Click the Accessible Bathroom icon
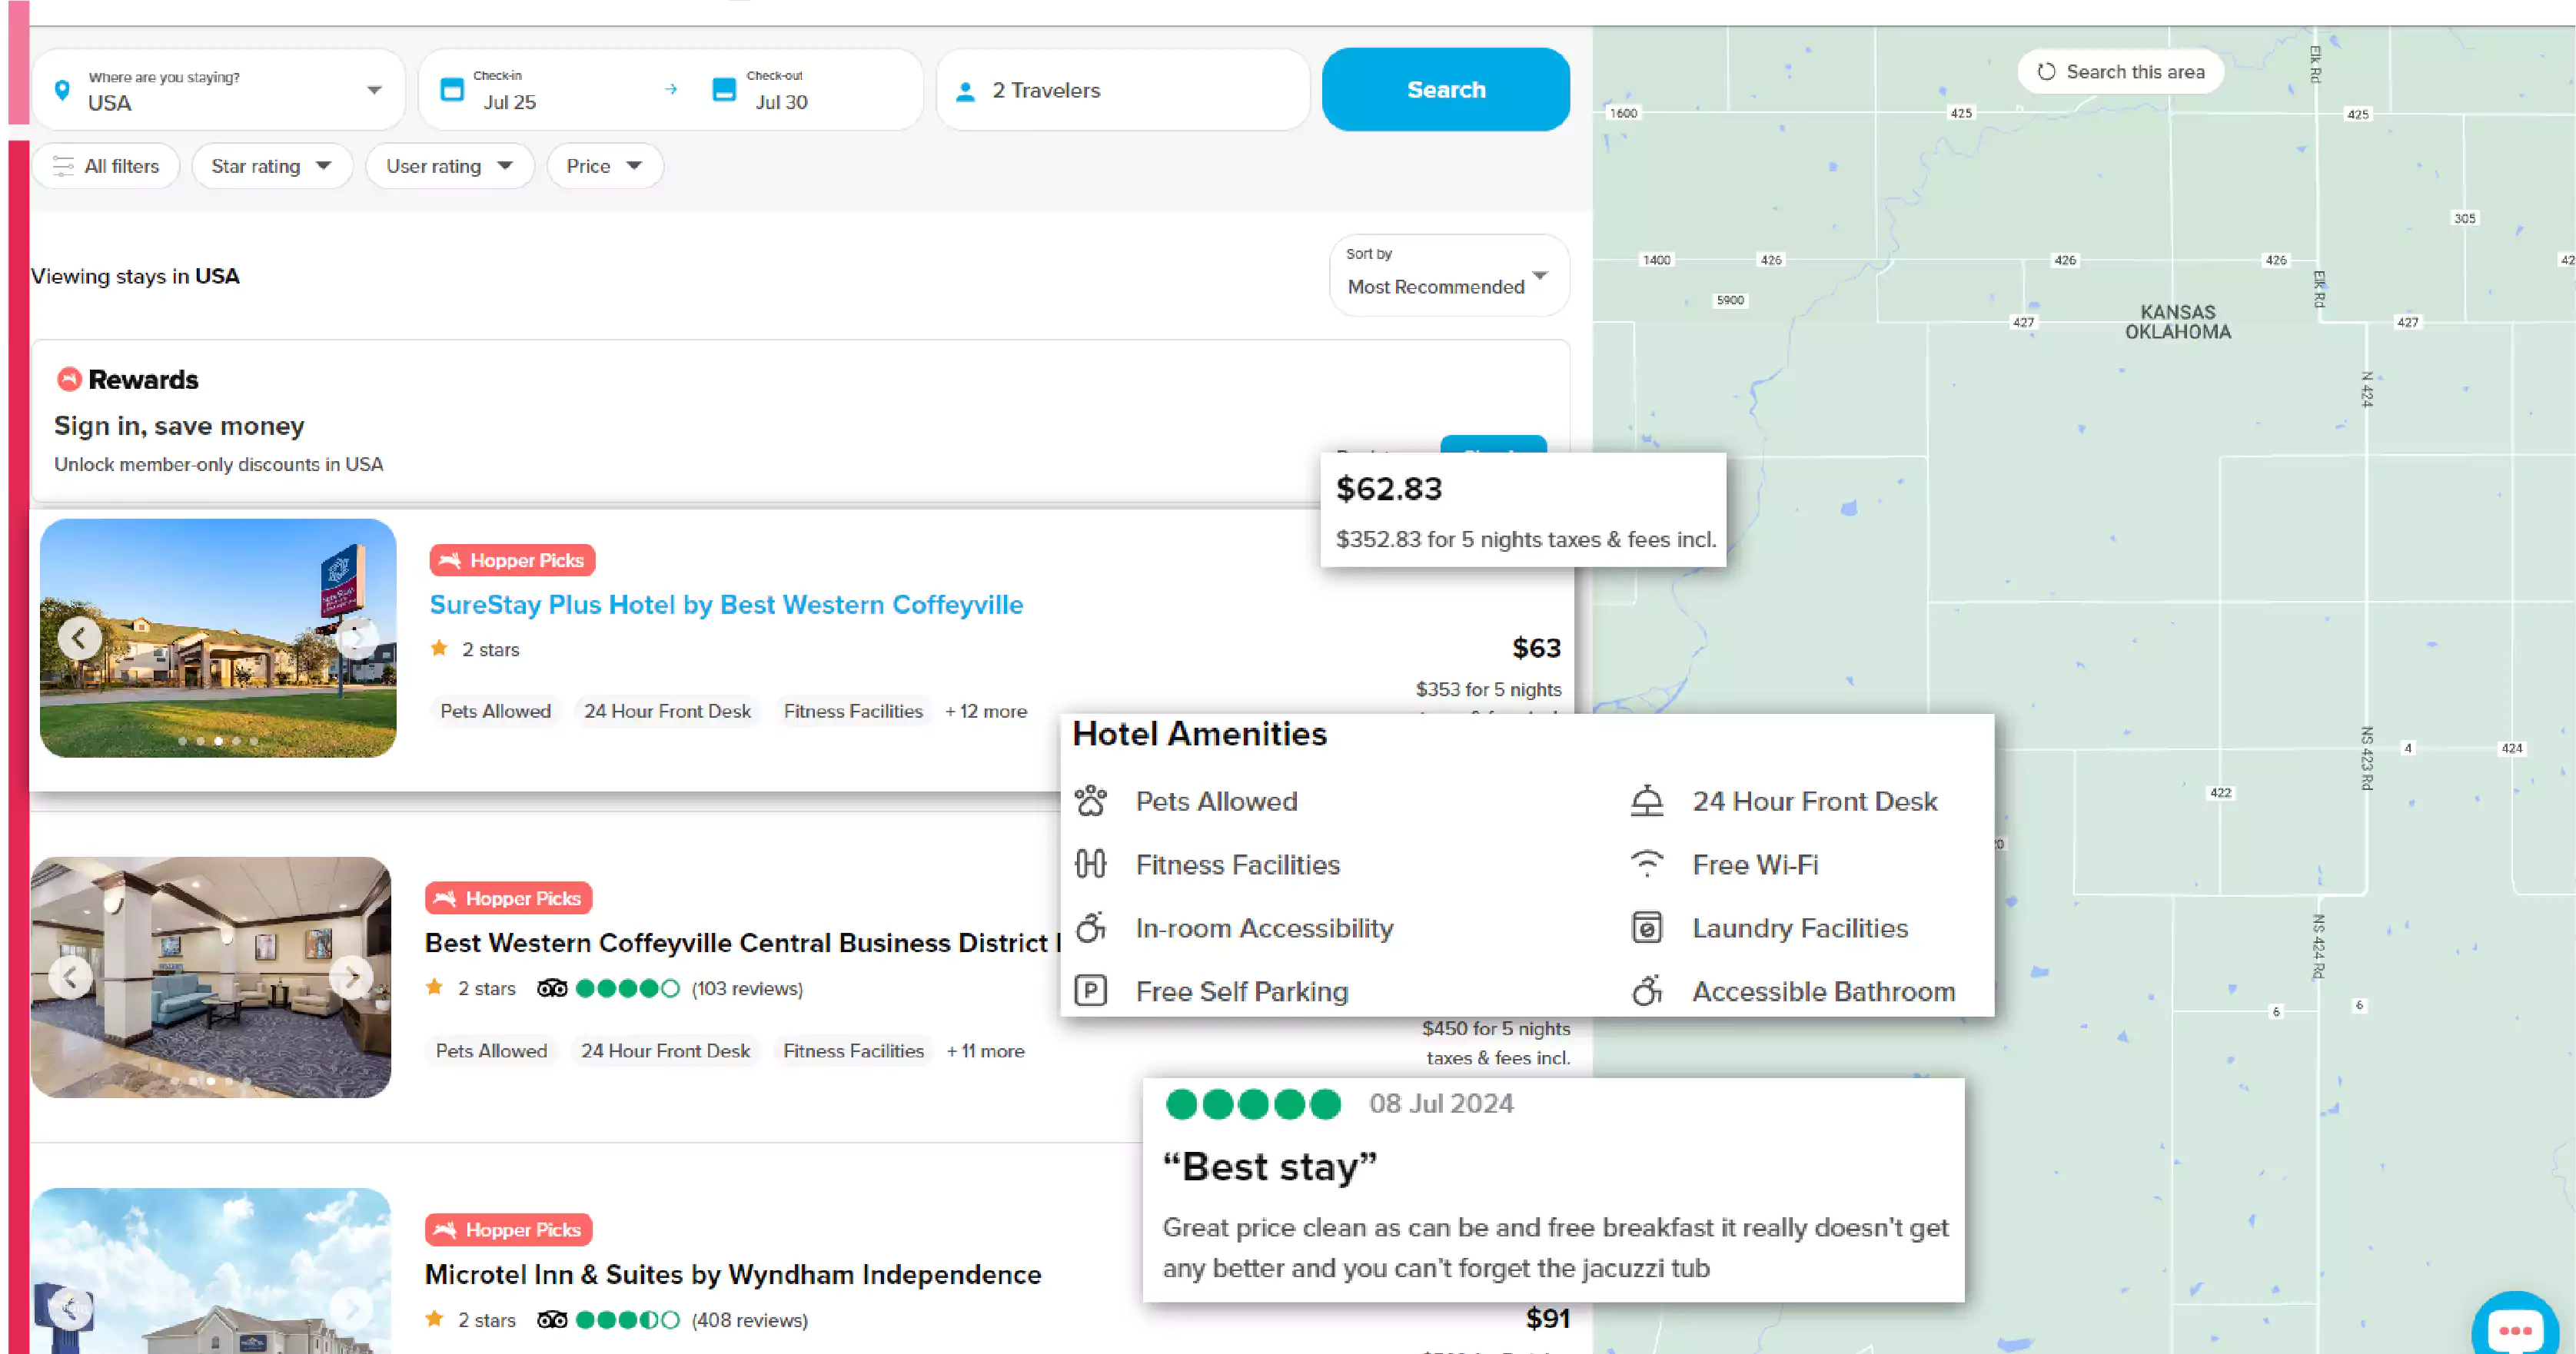This screenshot has width=2576, height=1354. (1647, 991)
